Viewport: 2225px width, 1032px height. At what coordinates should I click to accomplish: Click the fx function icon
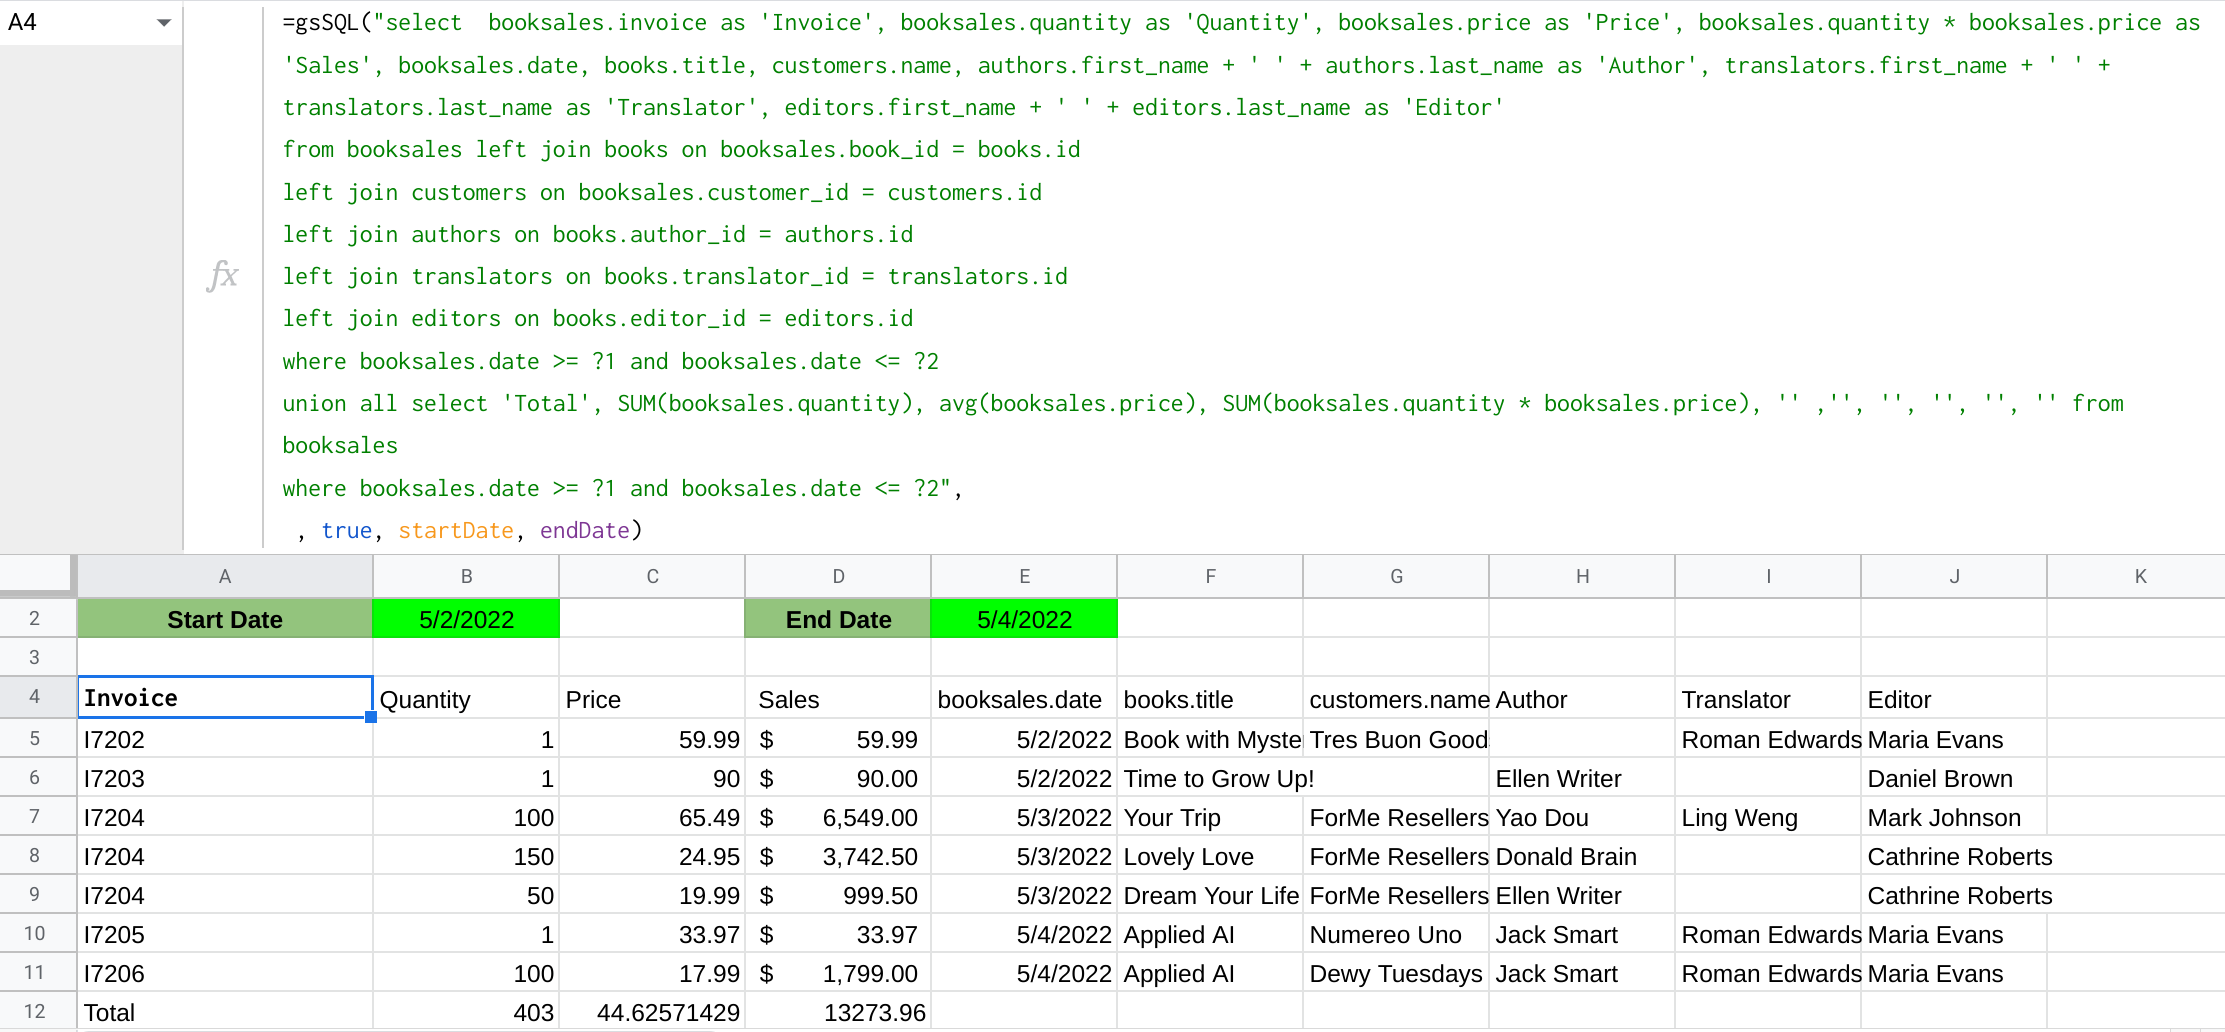[223, 275]
